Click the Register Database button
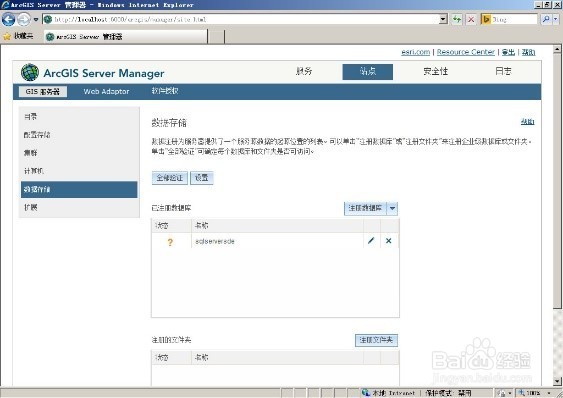Viewport: 563px width, 398px height. [365, 208]
